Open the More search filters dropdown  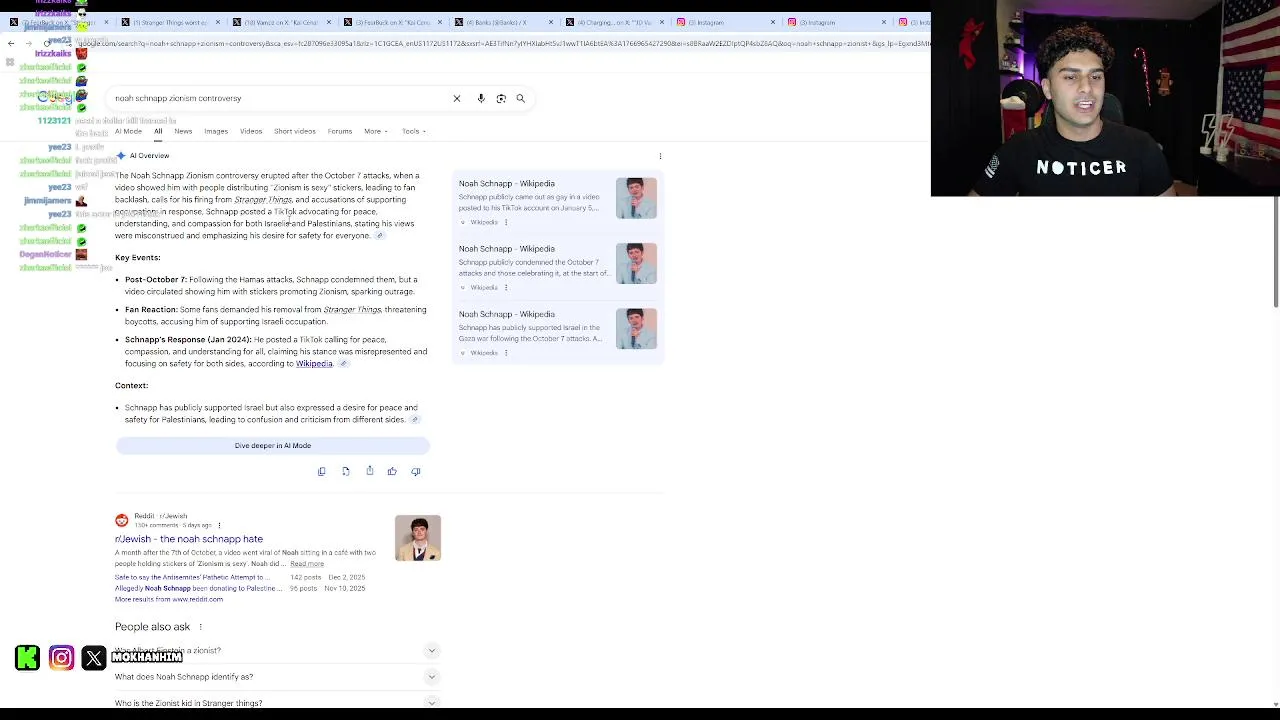pos(375,131)
